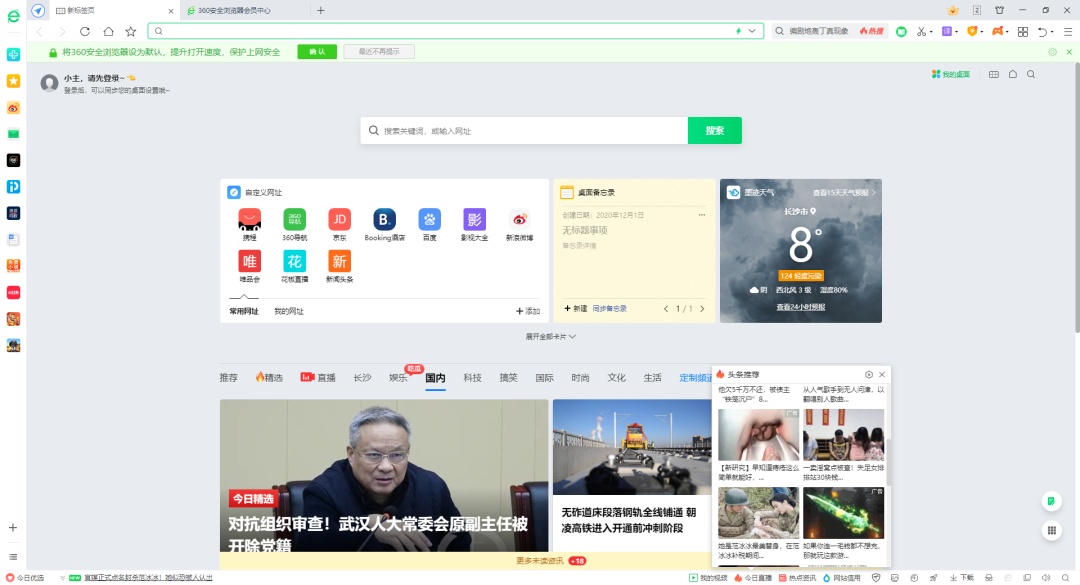Go to next memo page arrow

tap(703, 309)
